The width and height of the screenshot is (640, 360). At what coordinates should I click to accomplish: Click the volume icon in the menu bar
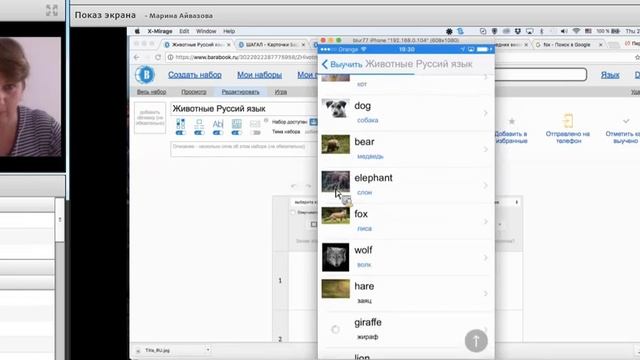coord(564,31)
